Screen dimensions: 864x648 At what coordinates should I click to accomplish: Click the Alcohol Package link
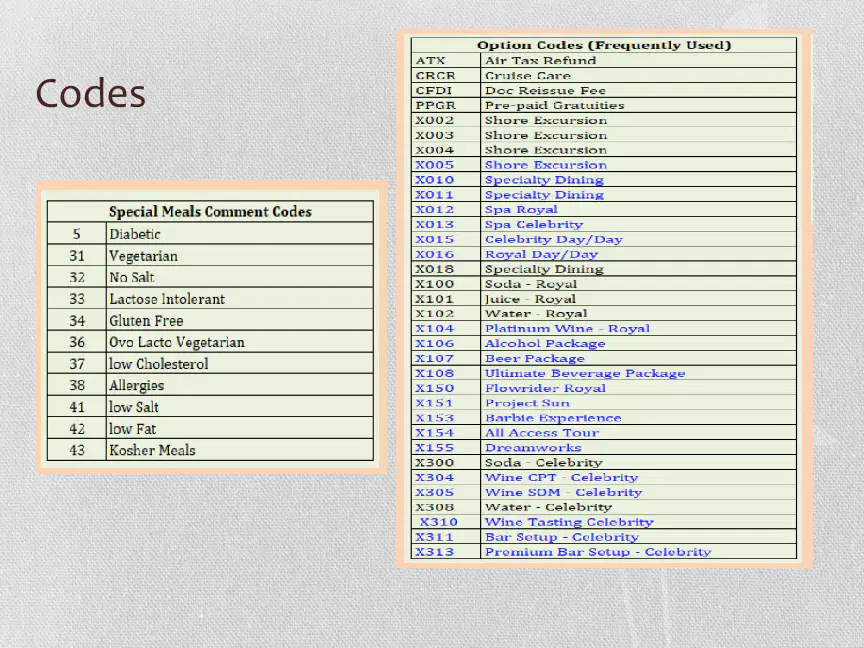tap(544, 343)
